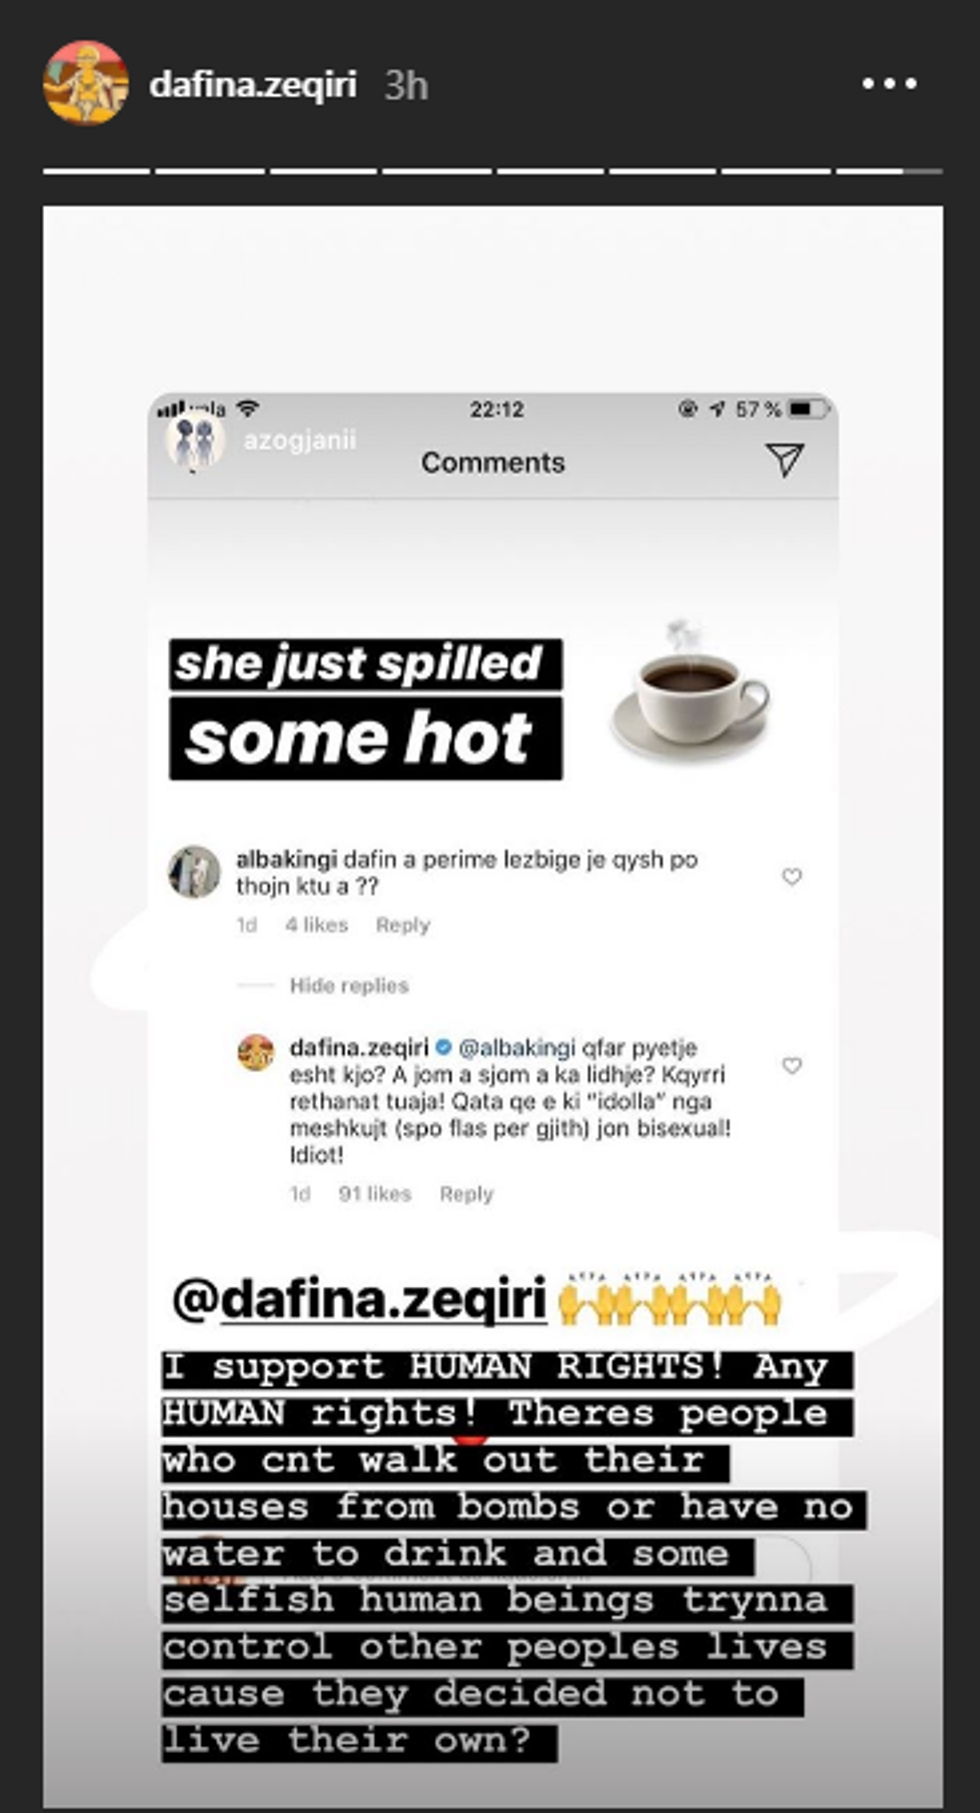The width and height of the screenshot is (980, 1813).
Task: Click the azogjanii username label
Action: (x=299, y=440)
